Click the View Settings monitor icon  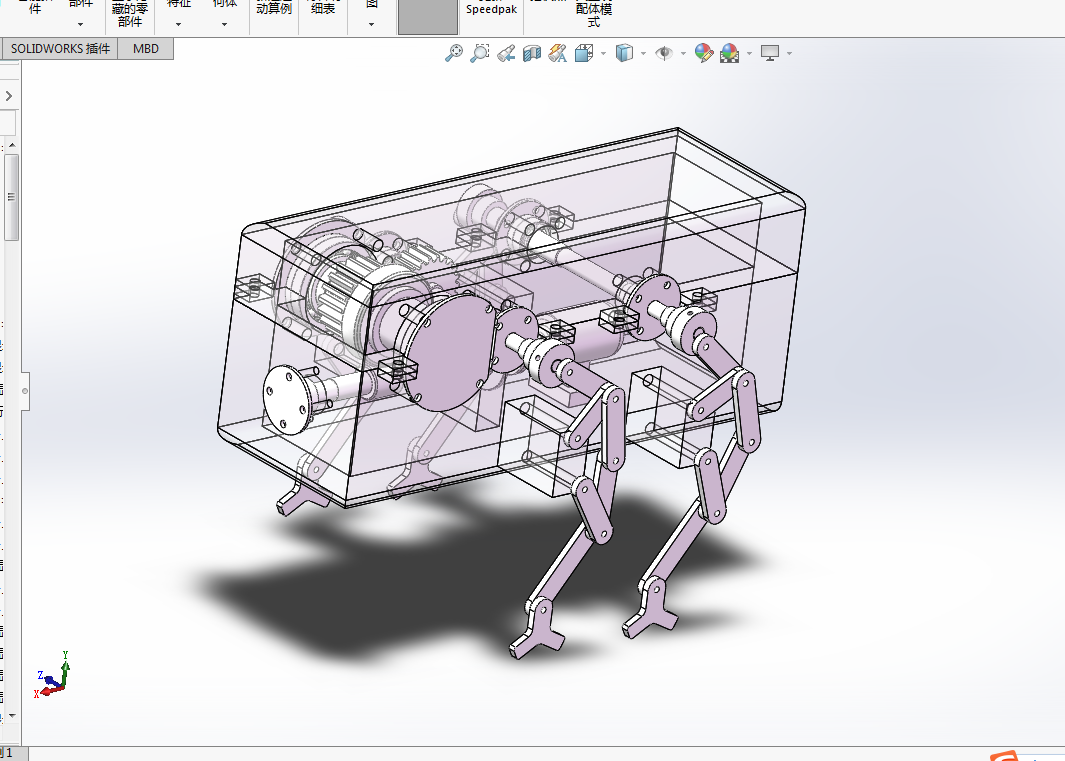[770, 53]
